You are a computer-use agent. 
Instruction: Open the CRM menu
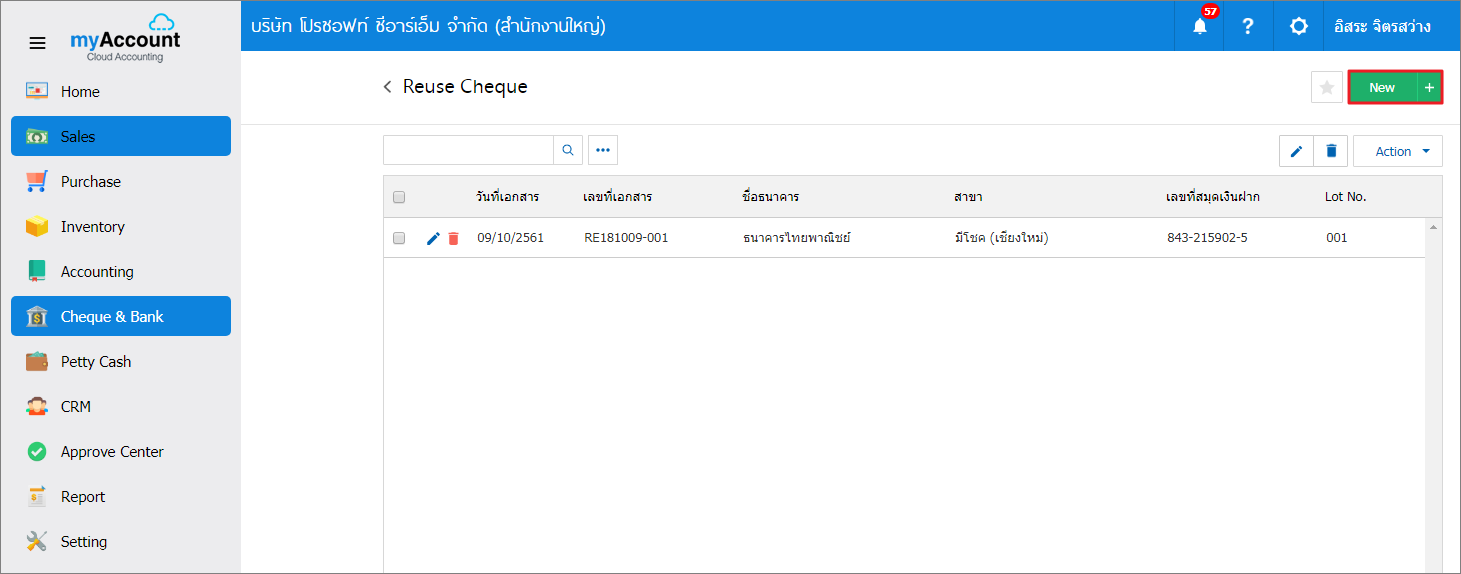click(x=121, y=406)
